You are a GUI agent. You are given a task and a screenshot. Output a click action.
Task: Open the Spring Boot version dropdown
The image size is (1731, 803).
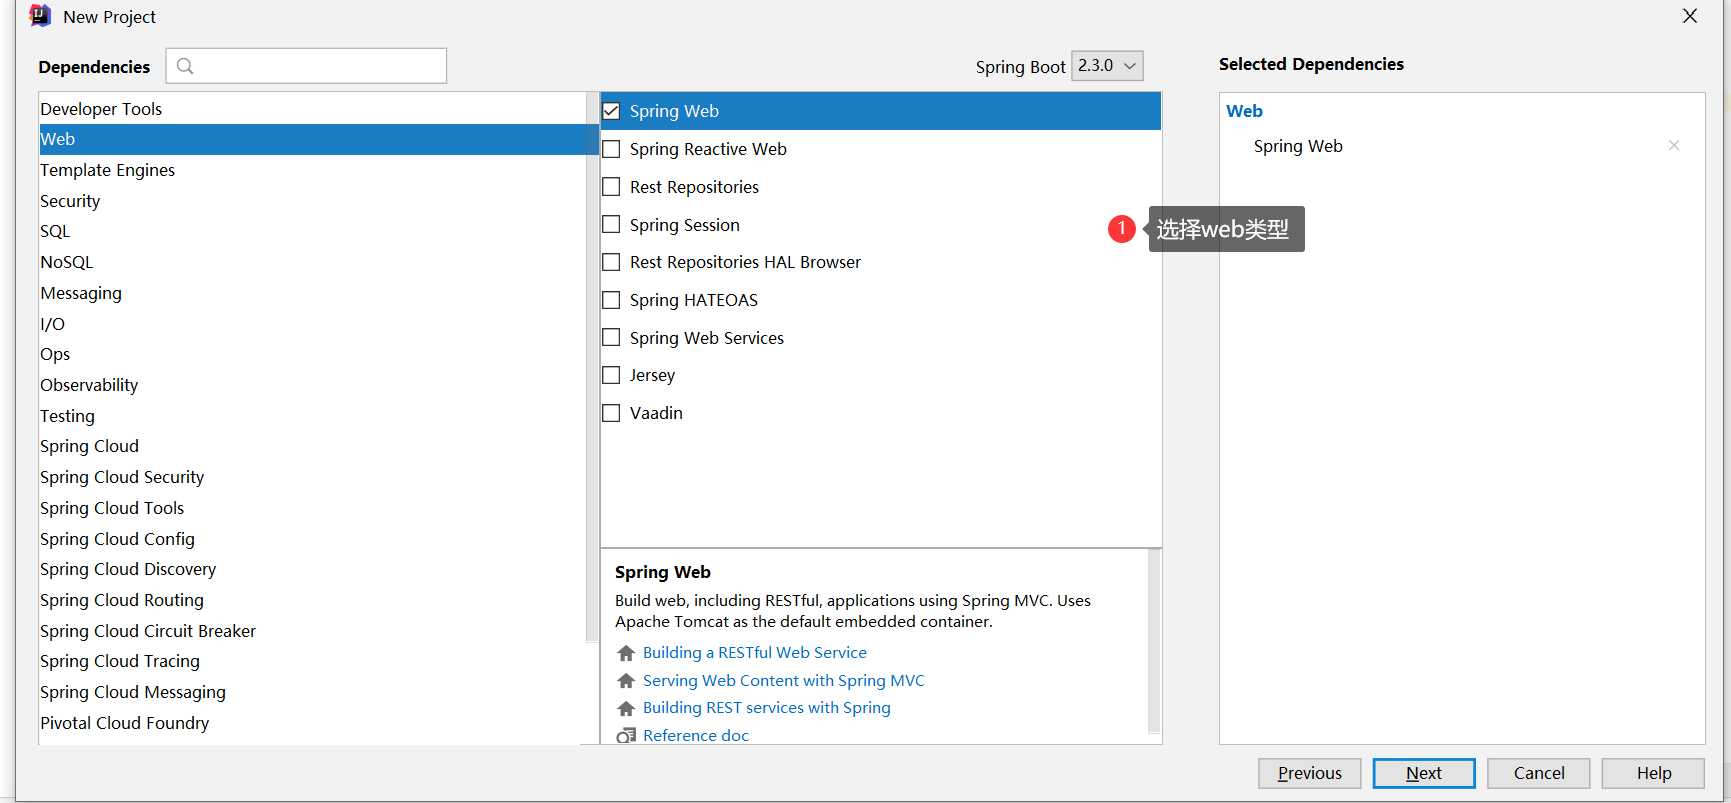click(x=1107, y=66)
